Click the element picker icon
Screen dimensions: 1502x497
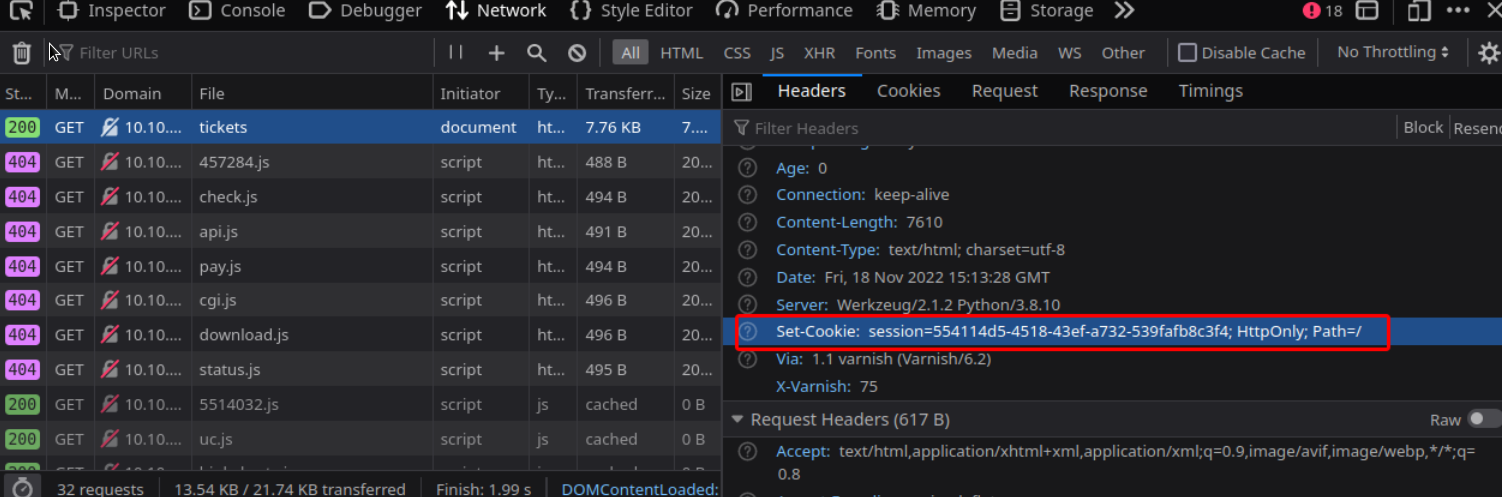click(21, 11)
